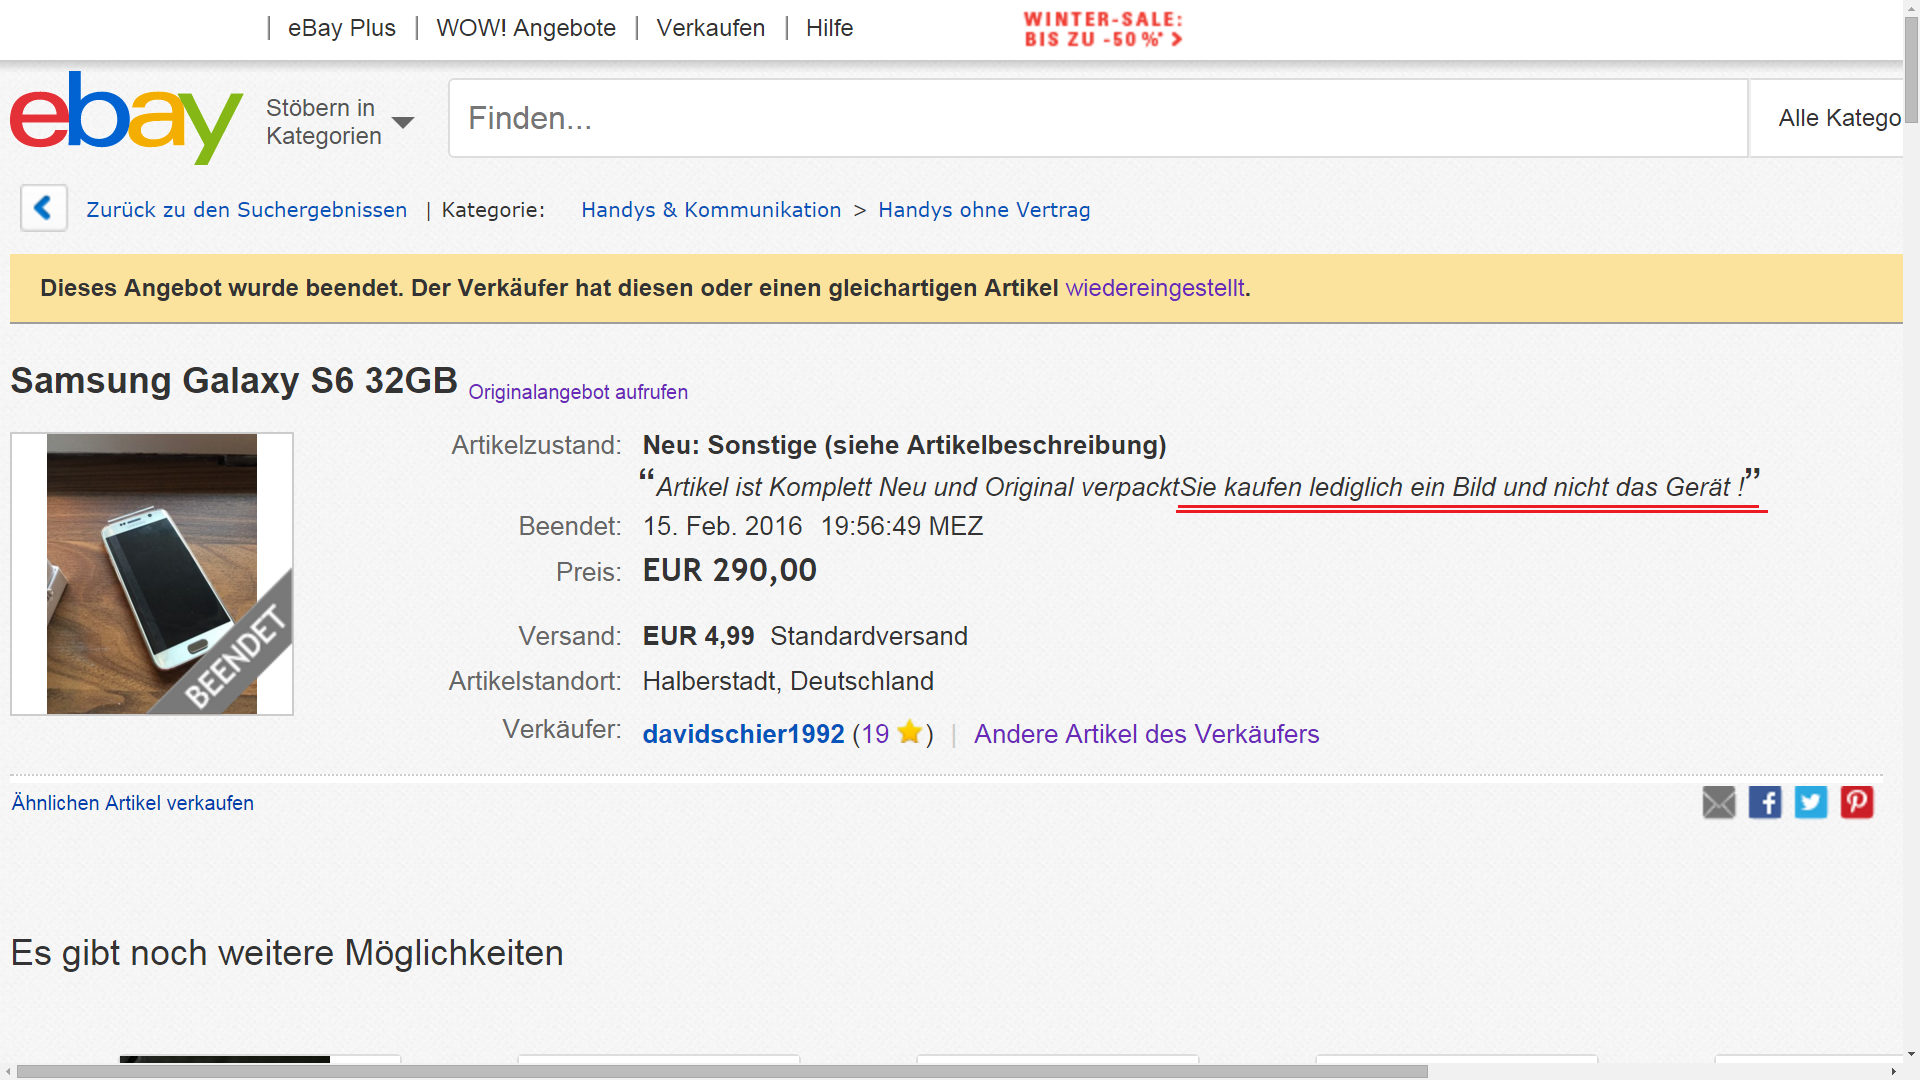
Task: Click the horizontal scrollbar at bottom
Action: tap(722, 1071)
